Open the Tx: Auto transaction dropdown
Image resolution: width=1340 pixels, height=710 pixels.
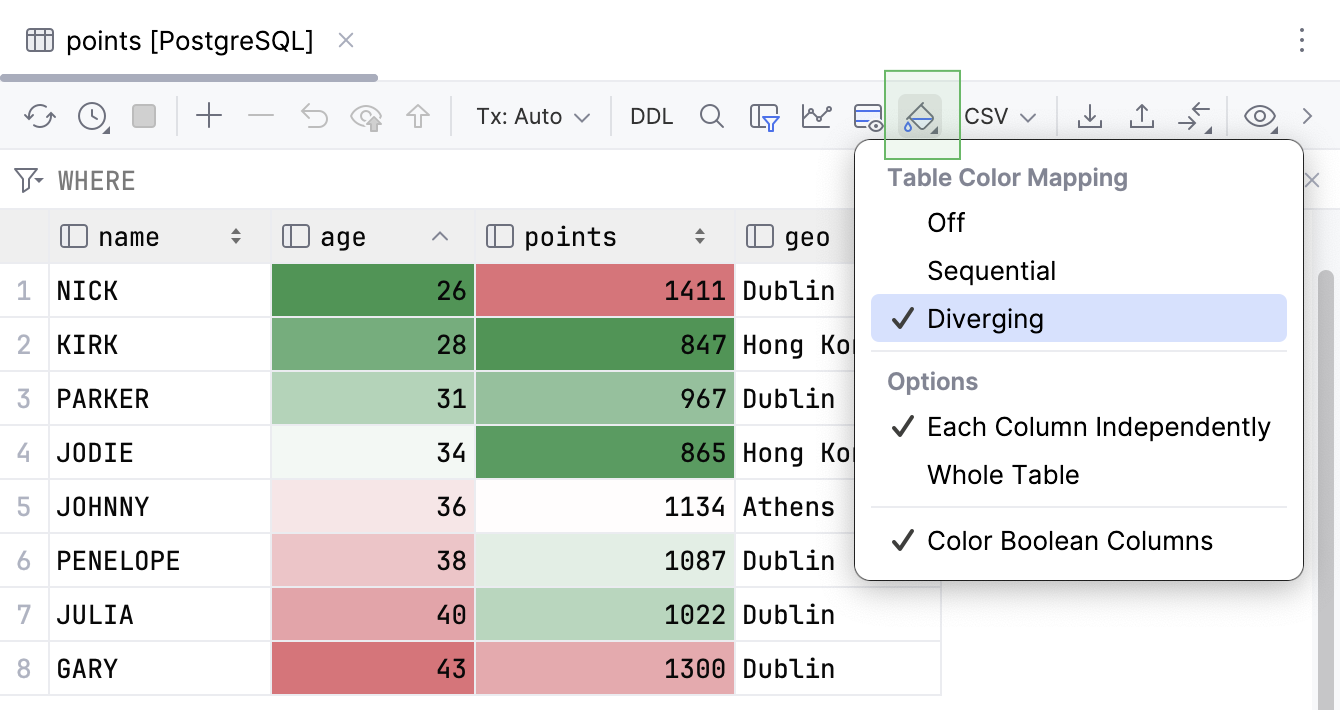(531, 115)
